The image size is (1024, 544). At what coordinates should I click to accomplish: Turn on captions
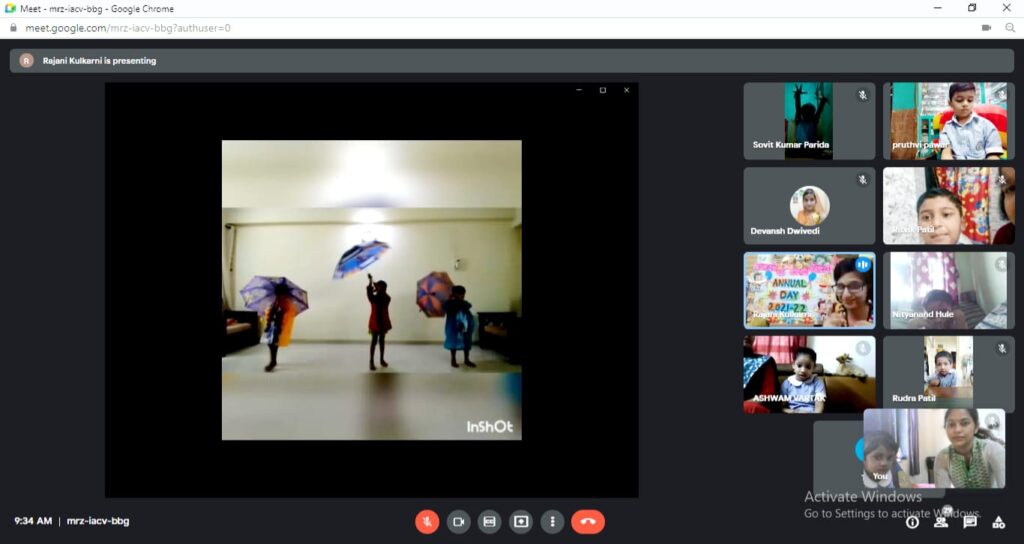tap(489, 522)
